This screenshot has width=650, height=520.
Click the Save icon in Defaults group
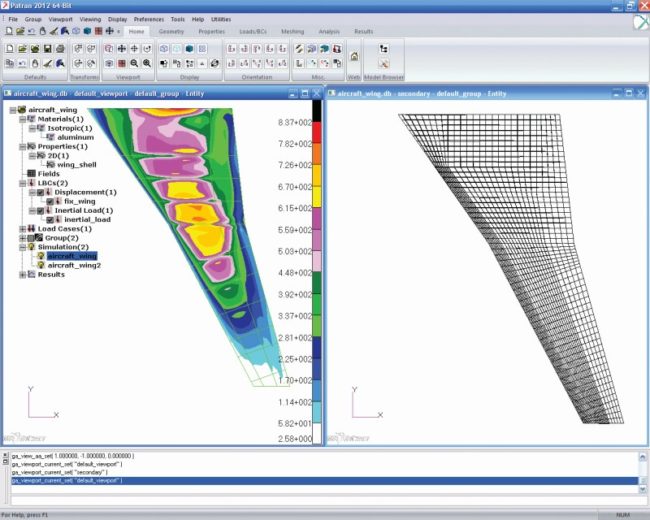(x=47, y=48)
